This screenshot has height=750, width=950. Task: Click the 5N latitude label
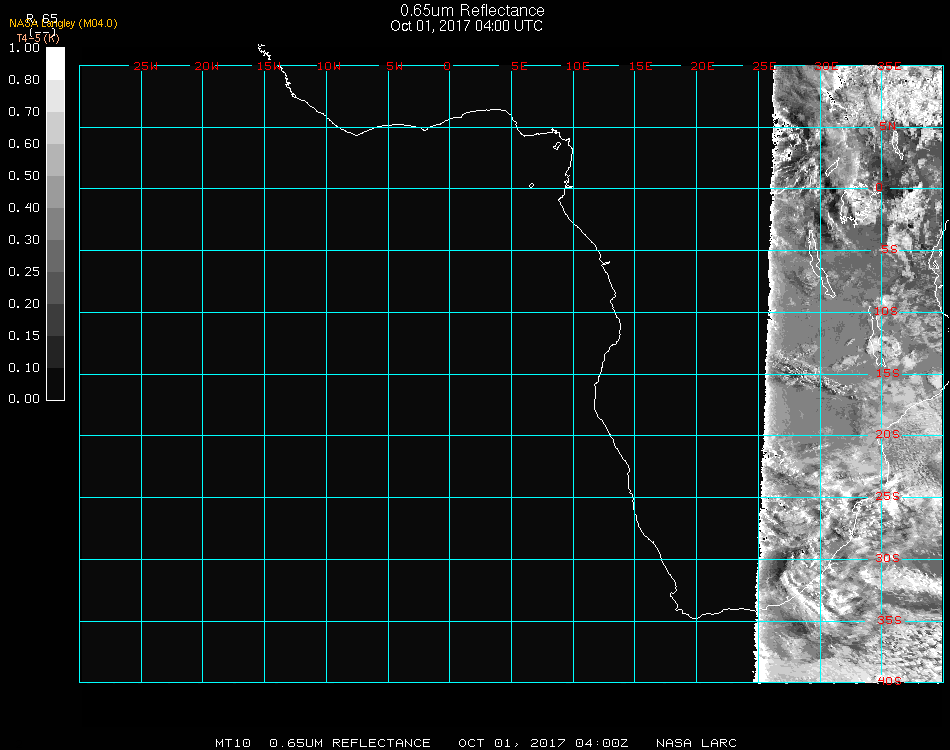point(887,126)
